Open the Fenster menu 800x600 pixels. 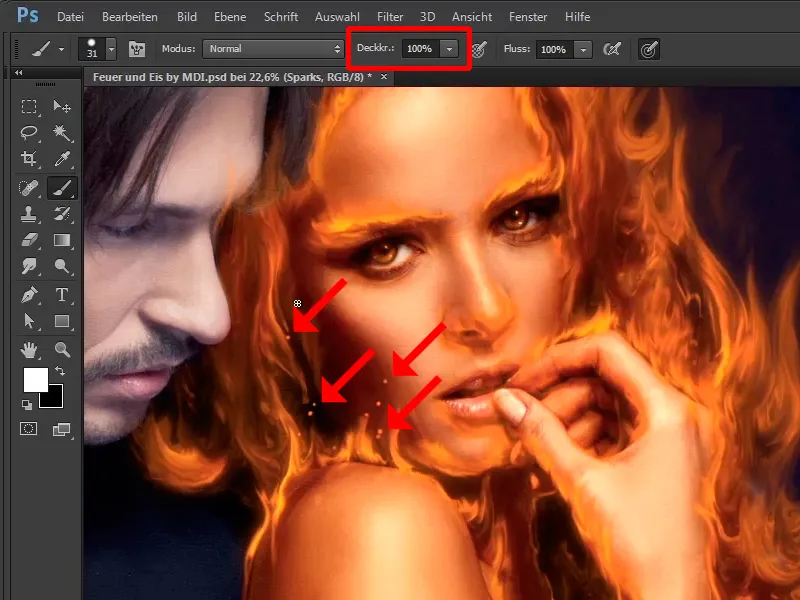(x=528, y=17)
